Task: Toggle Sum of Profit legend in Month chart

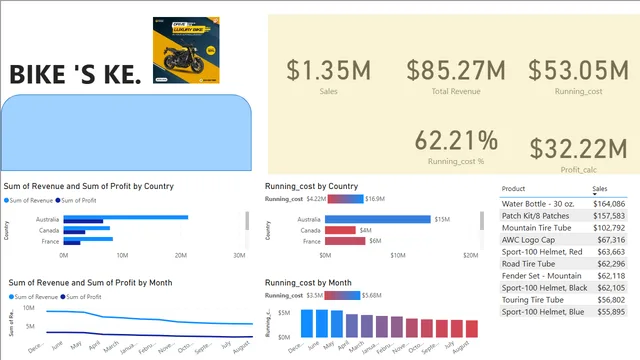Action: click(81, 297)
